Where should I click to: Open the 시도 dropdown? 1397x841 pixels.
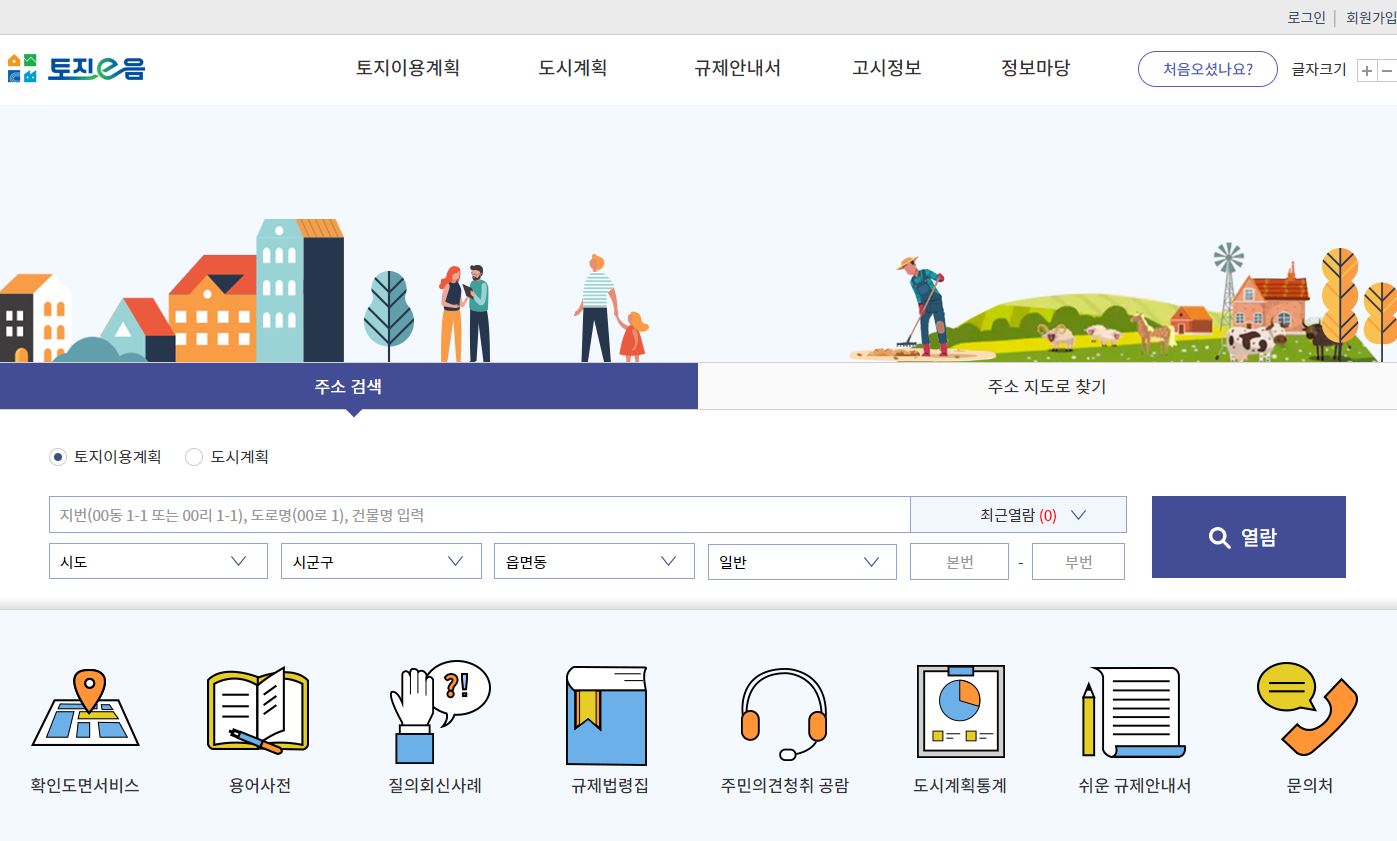[158, 561]
